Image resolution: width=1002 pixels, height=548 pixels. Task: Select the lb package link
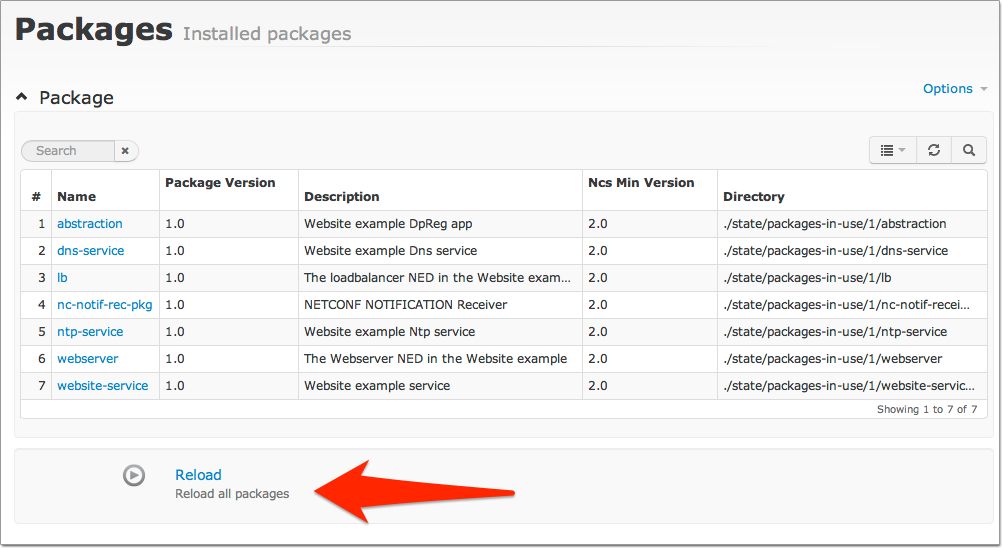click(62, 277)
